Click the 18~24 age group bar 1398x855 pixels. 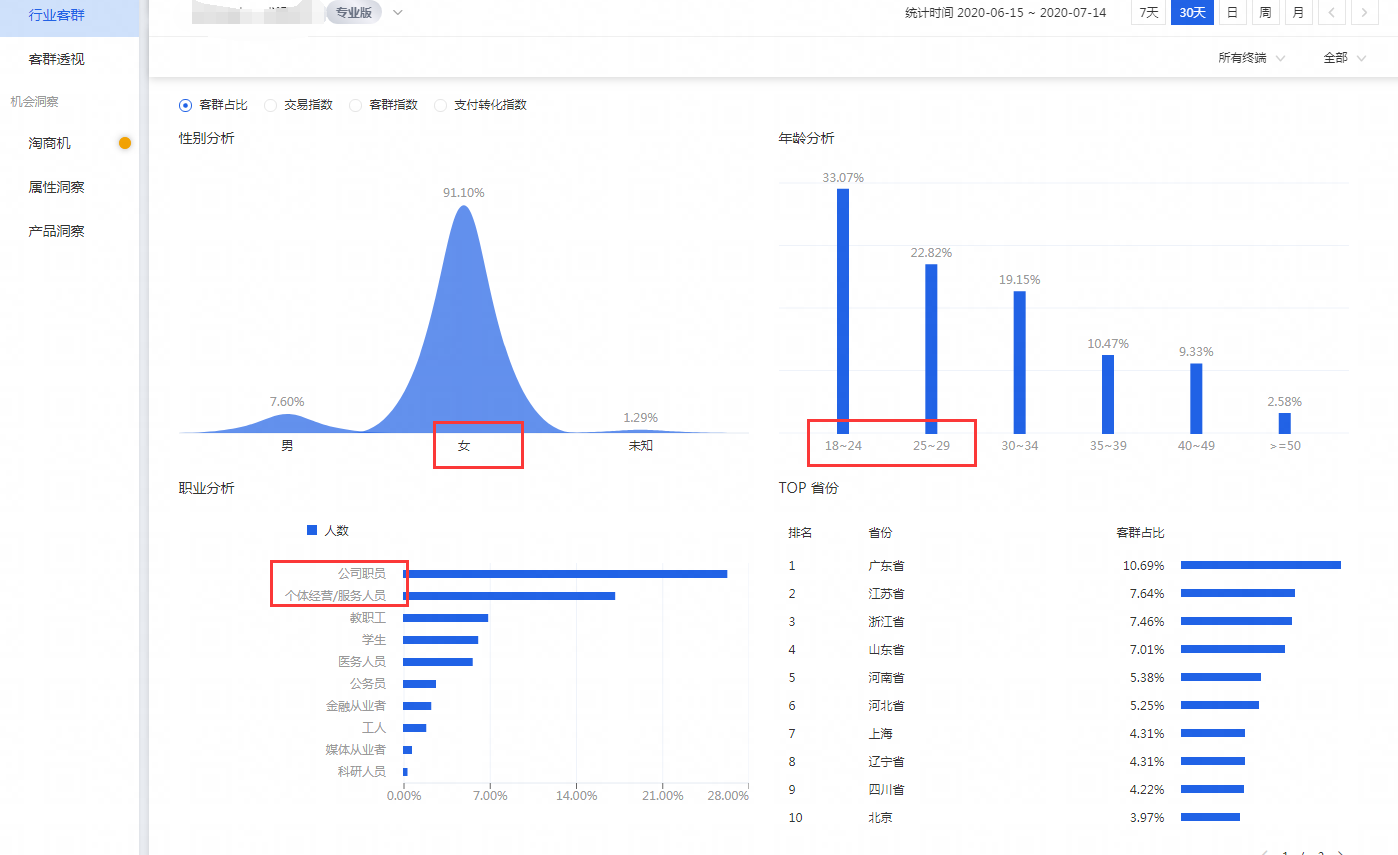click(x=843, y=310)
